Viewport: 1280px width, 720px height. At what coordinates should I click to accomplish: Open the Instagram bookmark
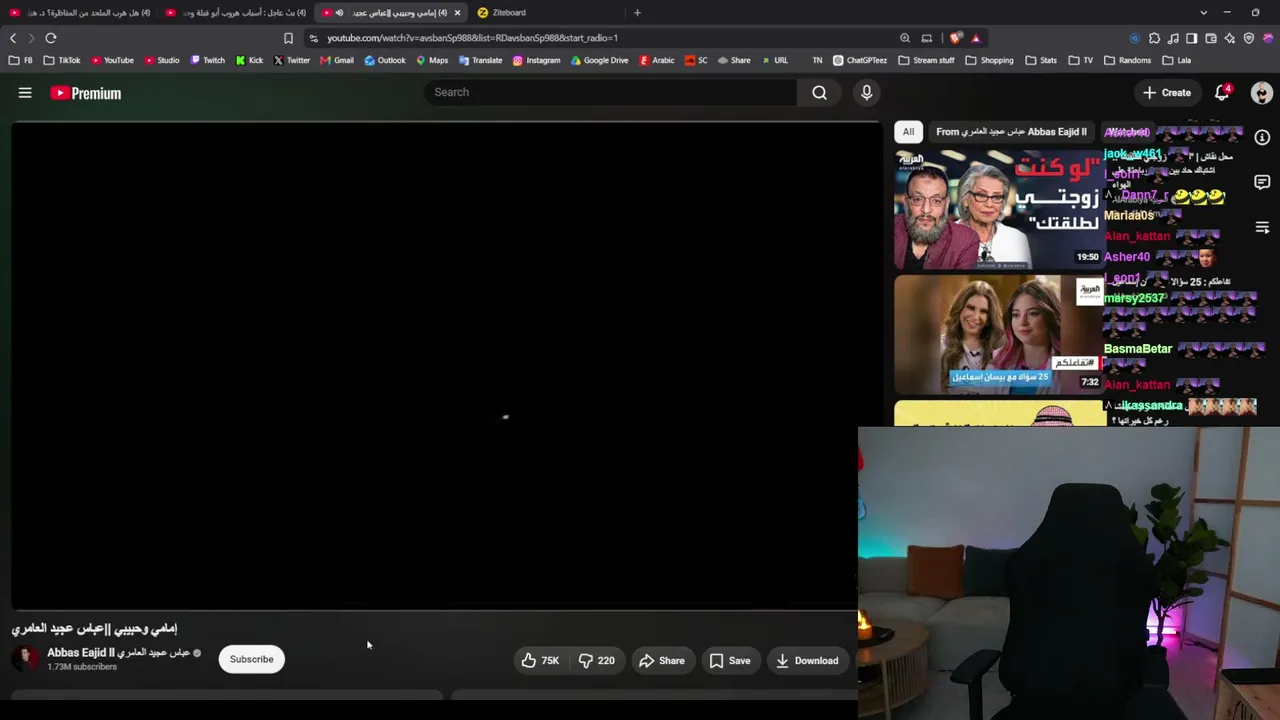(x=536, y=60)
